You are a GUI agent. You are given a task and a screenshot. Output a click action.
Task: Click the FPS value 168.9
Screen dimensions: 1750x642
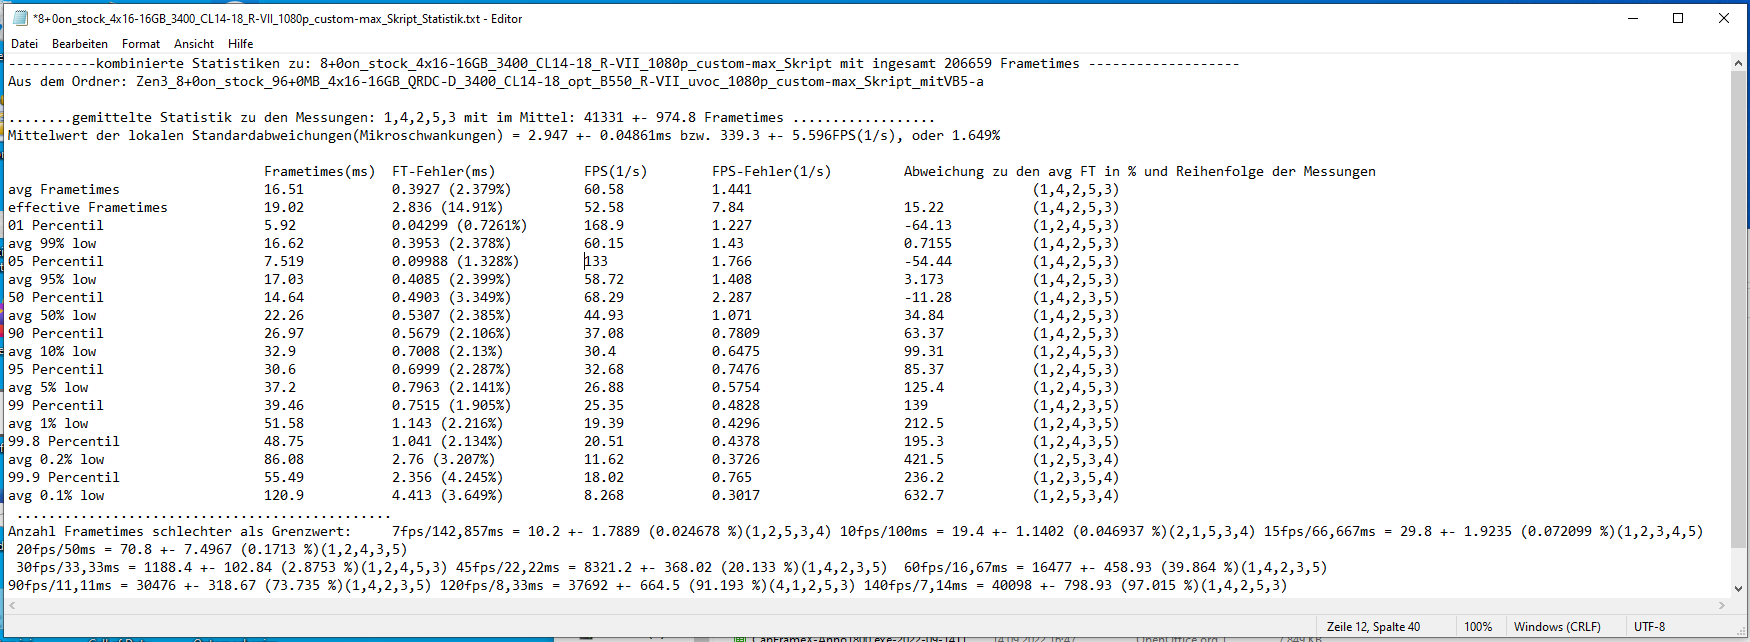[x=604, y=226]
